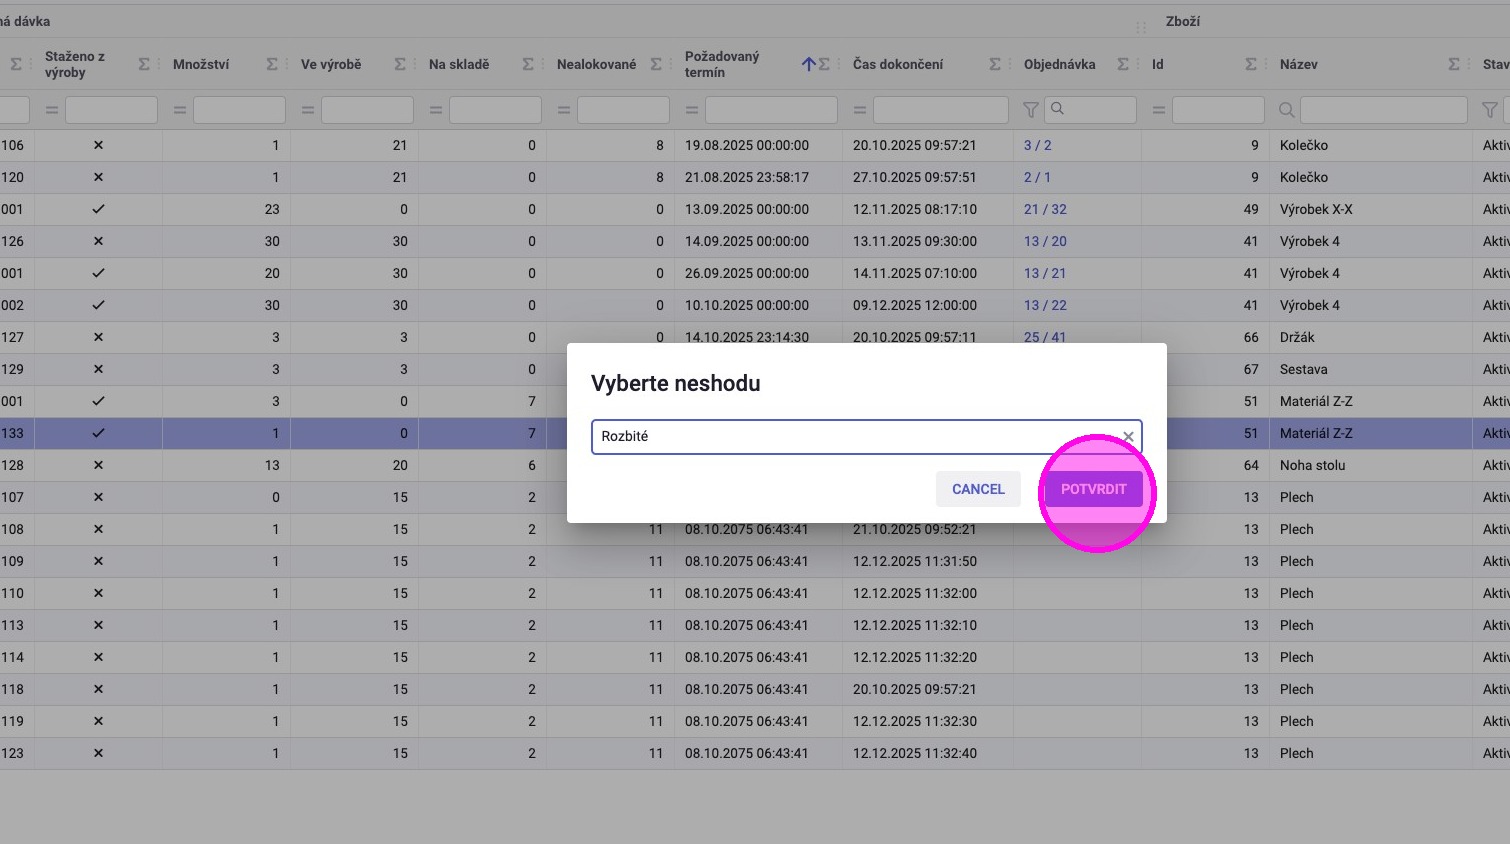Click the sum icon in Objednávka header
The image size is (1510, 844).
coord(1123,64)
